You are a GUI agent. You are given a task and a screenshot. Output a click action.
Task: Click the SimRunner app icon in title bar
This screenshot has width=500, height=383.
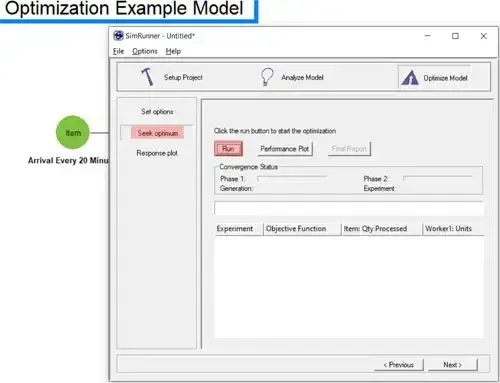coord(118,36)
